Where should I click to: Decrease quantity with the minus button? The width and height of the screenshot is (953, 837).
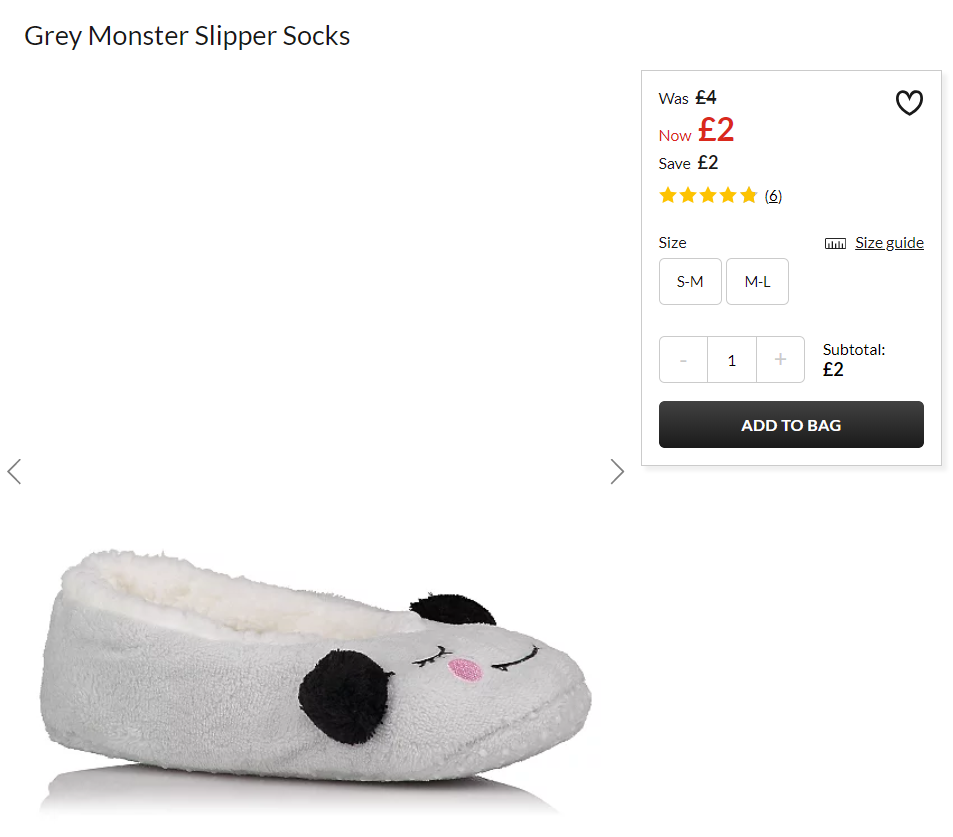pos(683,360)
